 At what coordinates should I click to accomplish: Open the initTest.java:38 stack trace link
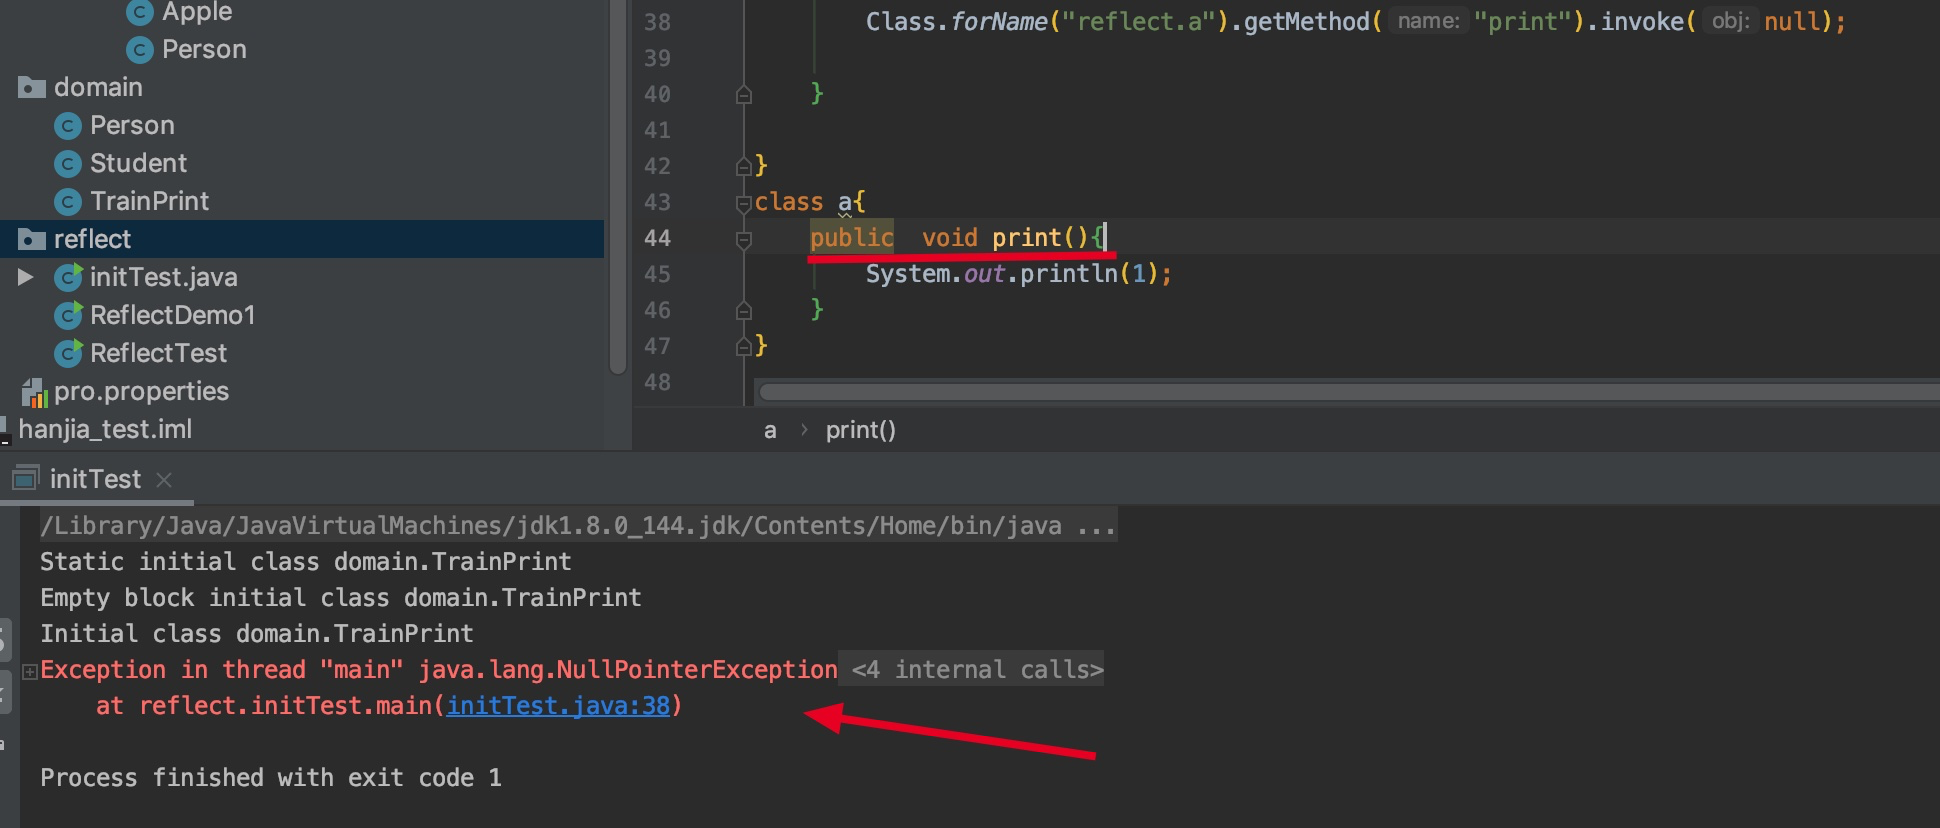[x=557, y=706]
